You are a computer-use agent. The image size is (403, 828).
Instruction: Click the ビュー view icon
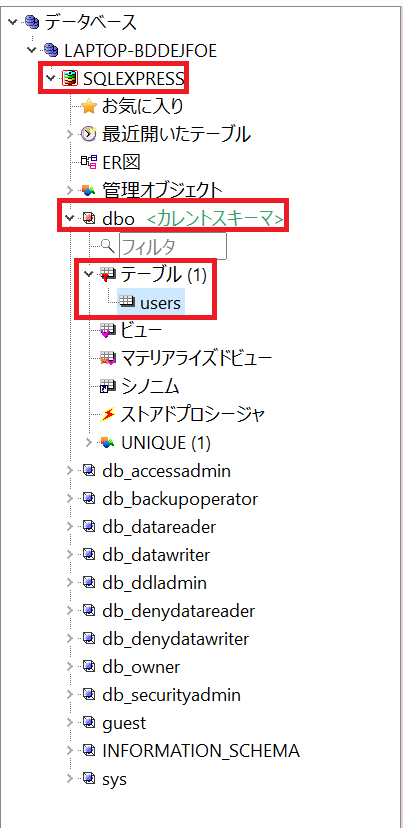108,331
